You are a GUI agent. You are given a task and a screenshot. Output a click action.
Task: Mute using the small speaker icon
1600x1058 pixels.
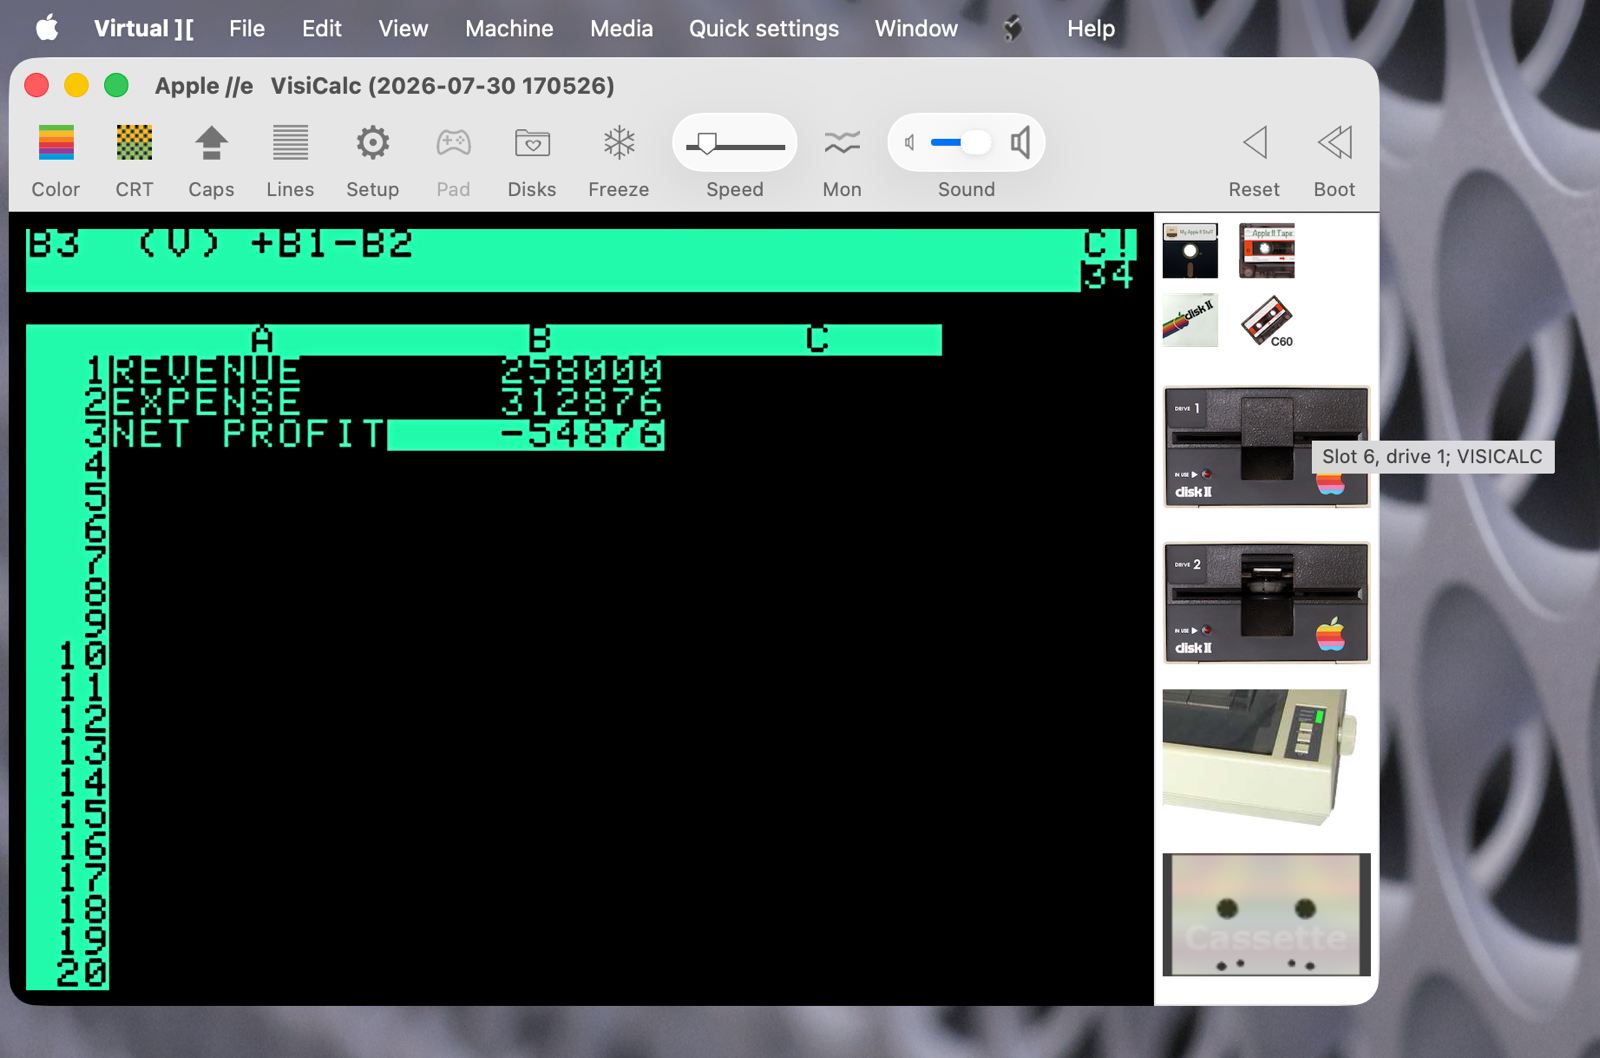click(909, 143)
